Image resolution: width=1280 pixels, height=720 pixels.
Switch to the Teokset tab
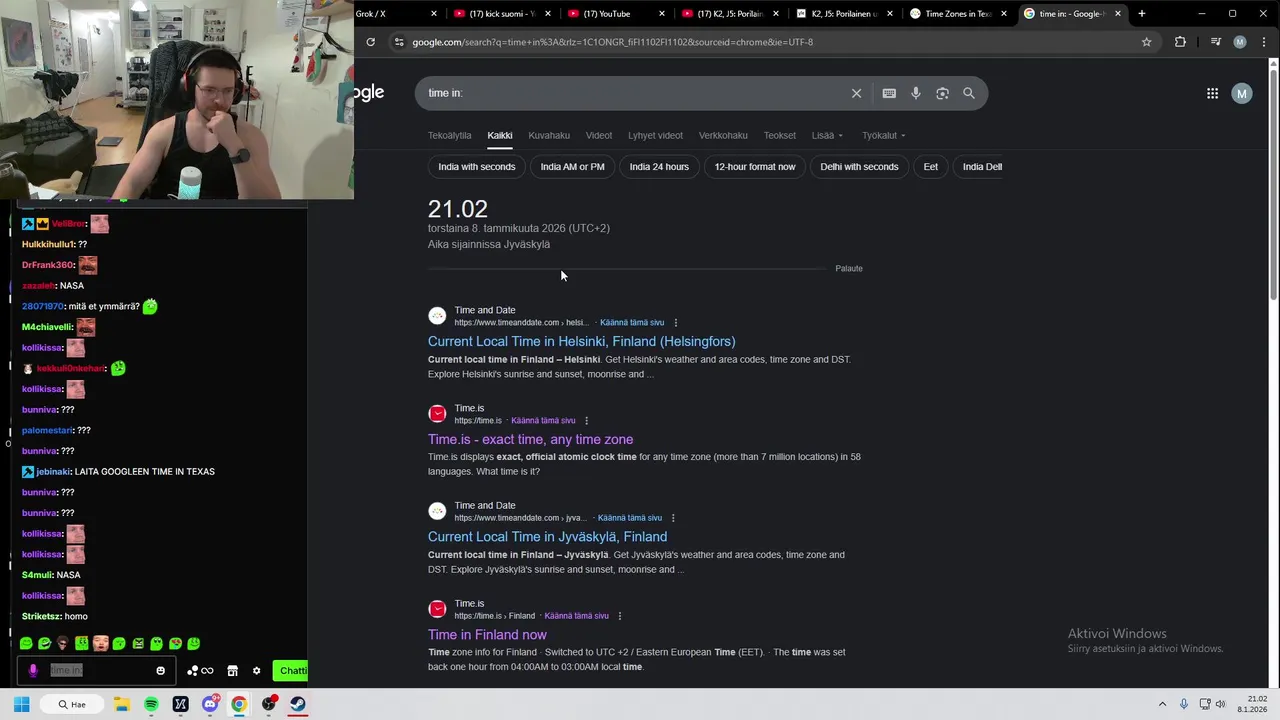(x=780, y=135)
